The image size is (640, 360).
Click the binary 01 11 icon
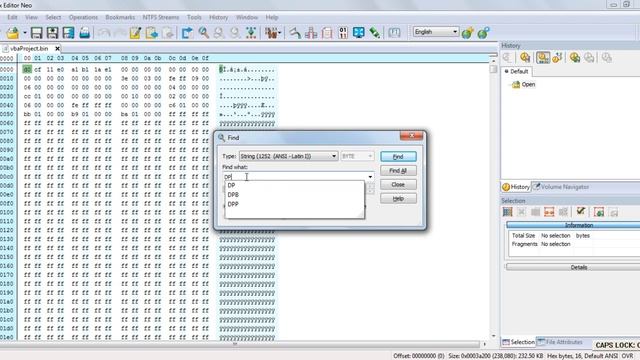pos(343,33)
